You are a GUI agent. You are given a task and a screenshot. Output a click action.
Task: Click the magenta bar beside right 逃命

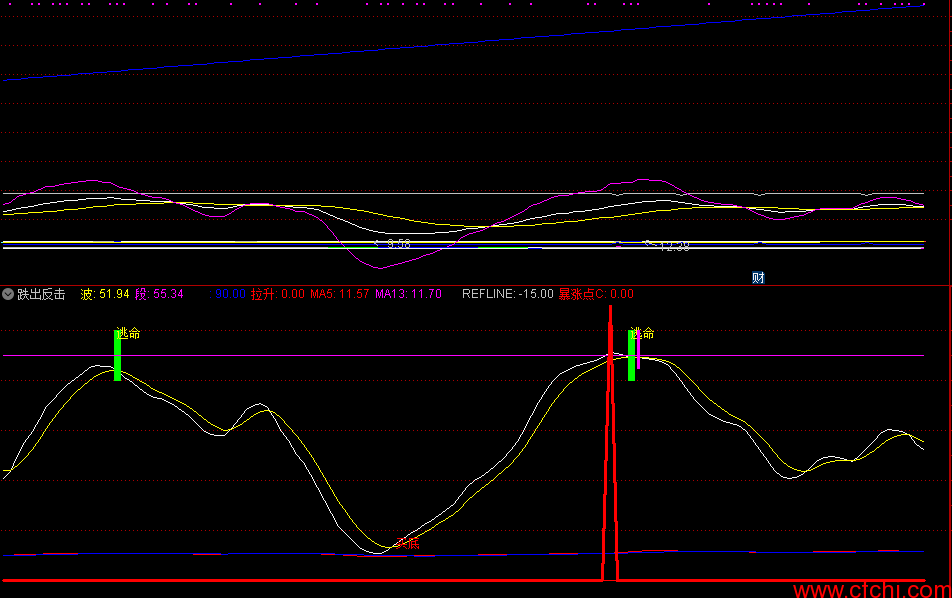click(x=638, y=350)
